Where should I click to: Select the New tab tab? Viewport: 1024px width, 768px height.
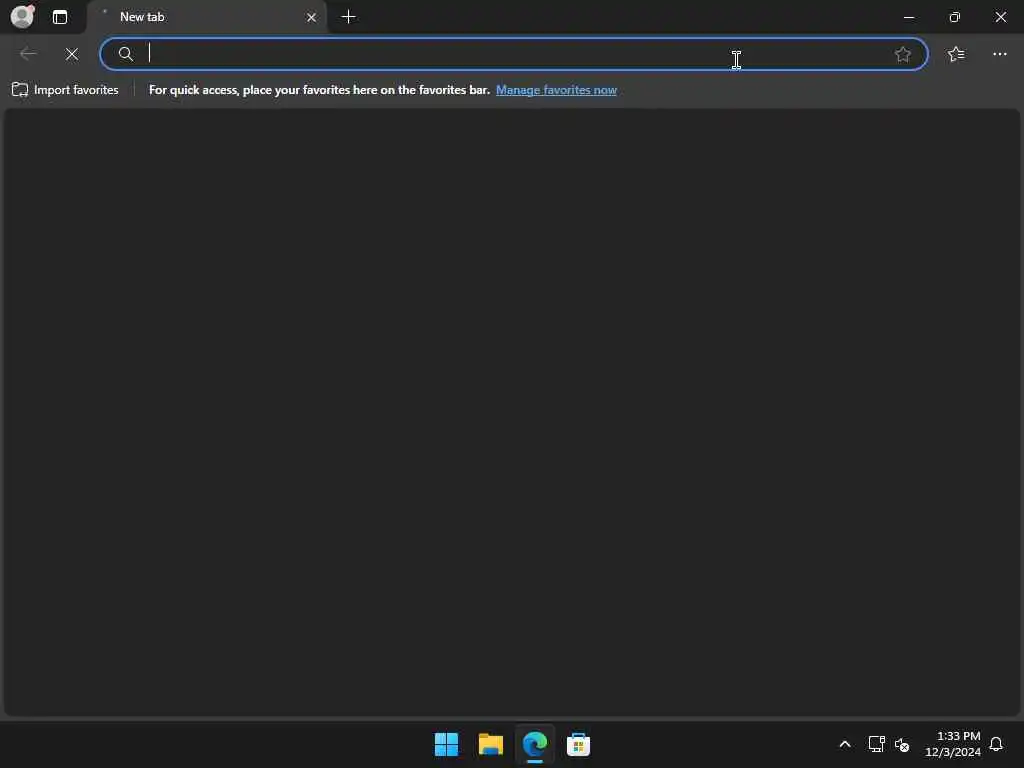(207, 17)
